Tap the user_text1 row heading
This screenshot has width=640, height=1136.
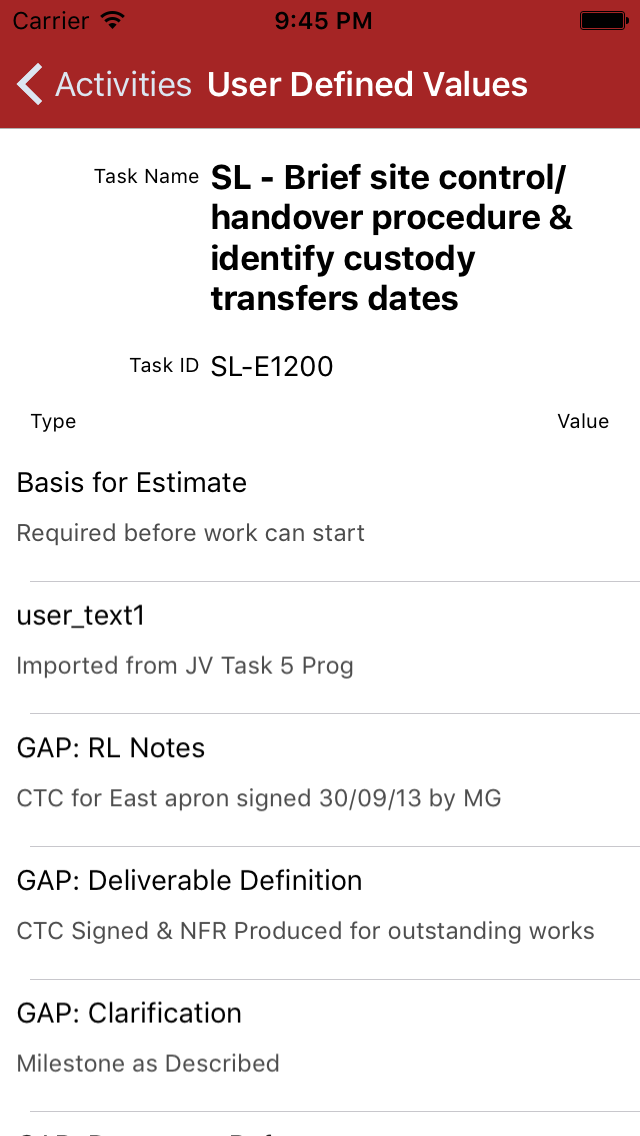tap(81, 616)
